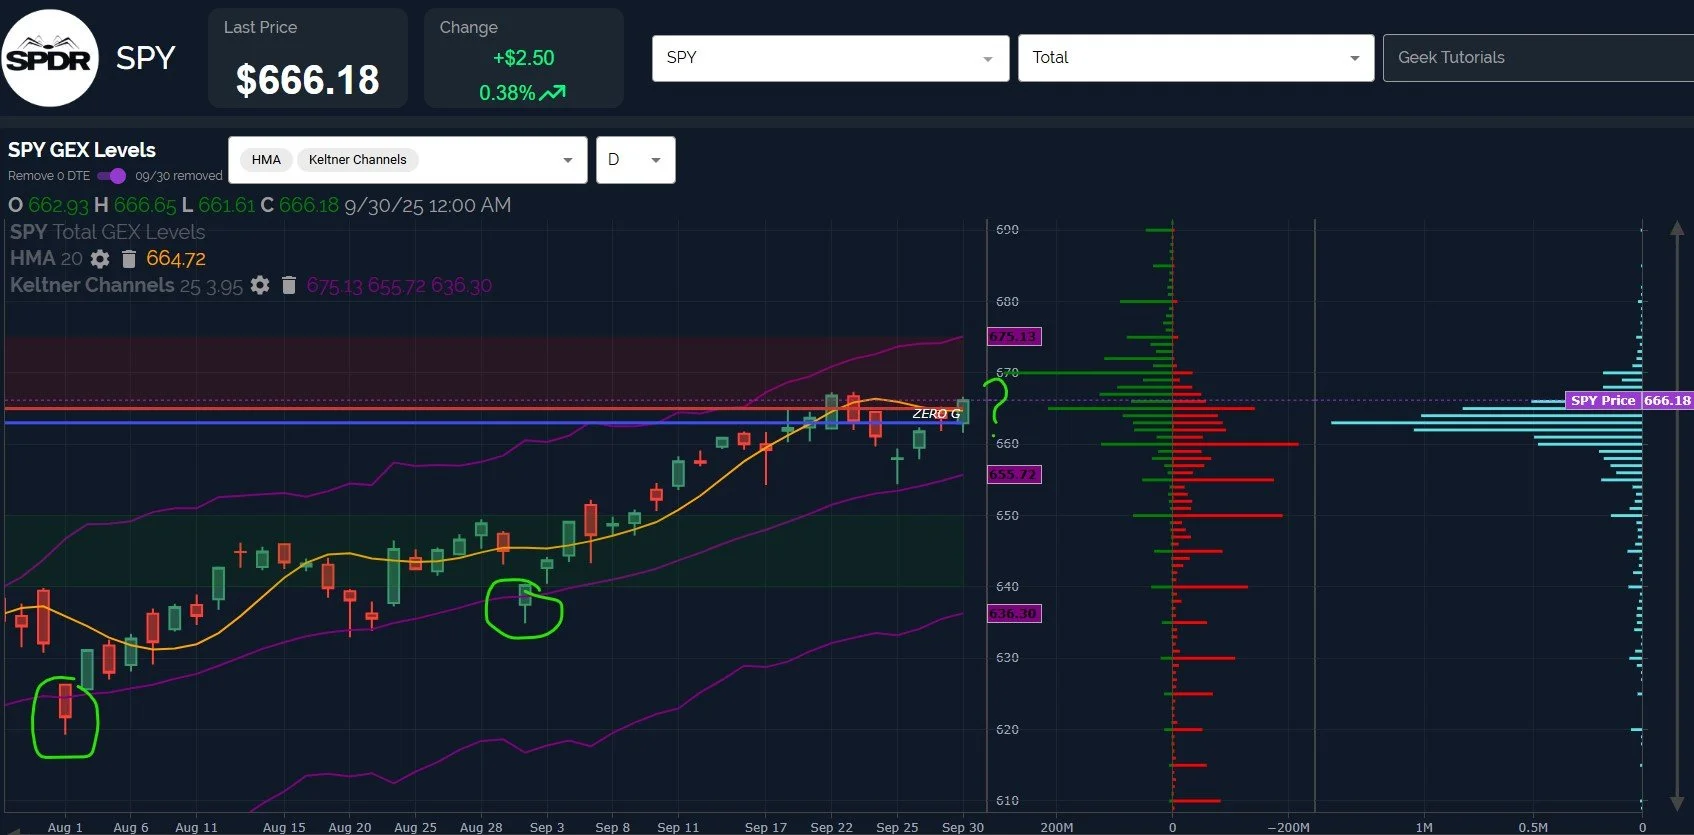Click the 675.13 upper Keltner label
Viewport: 1694px width, 835px height.
pos(1014,336)
